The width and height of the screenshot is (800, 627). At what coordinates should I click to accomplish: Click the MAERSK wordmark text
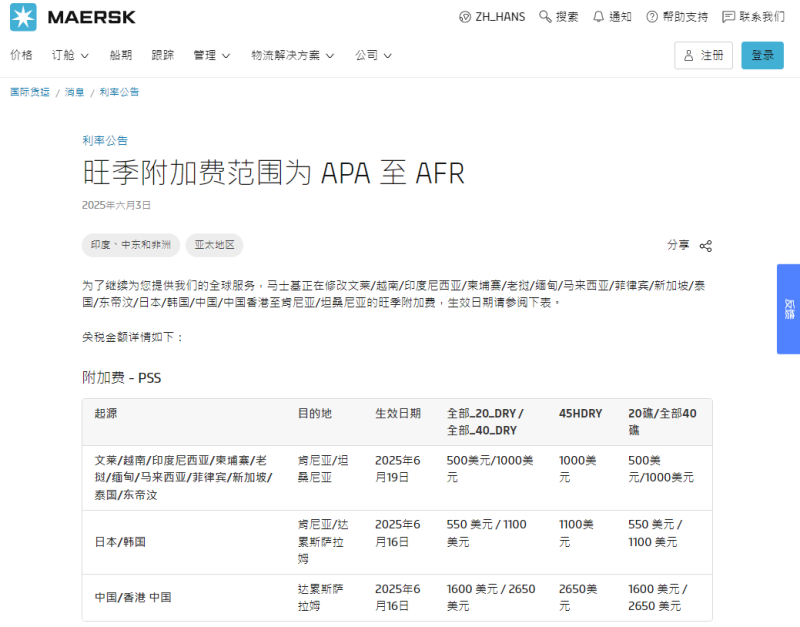coord(92,17)
